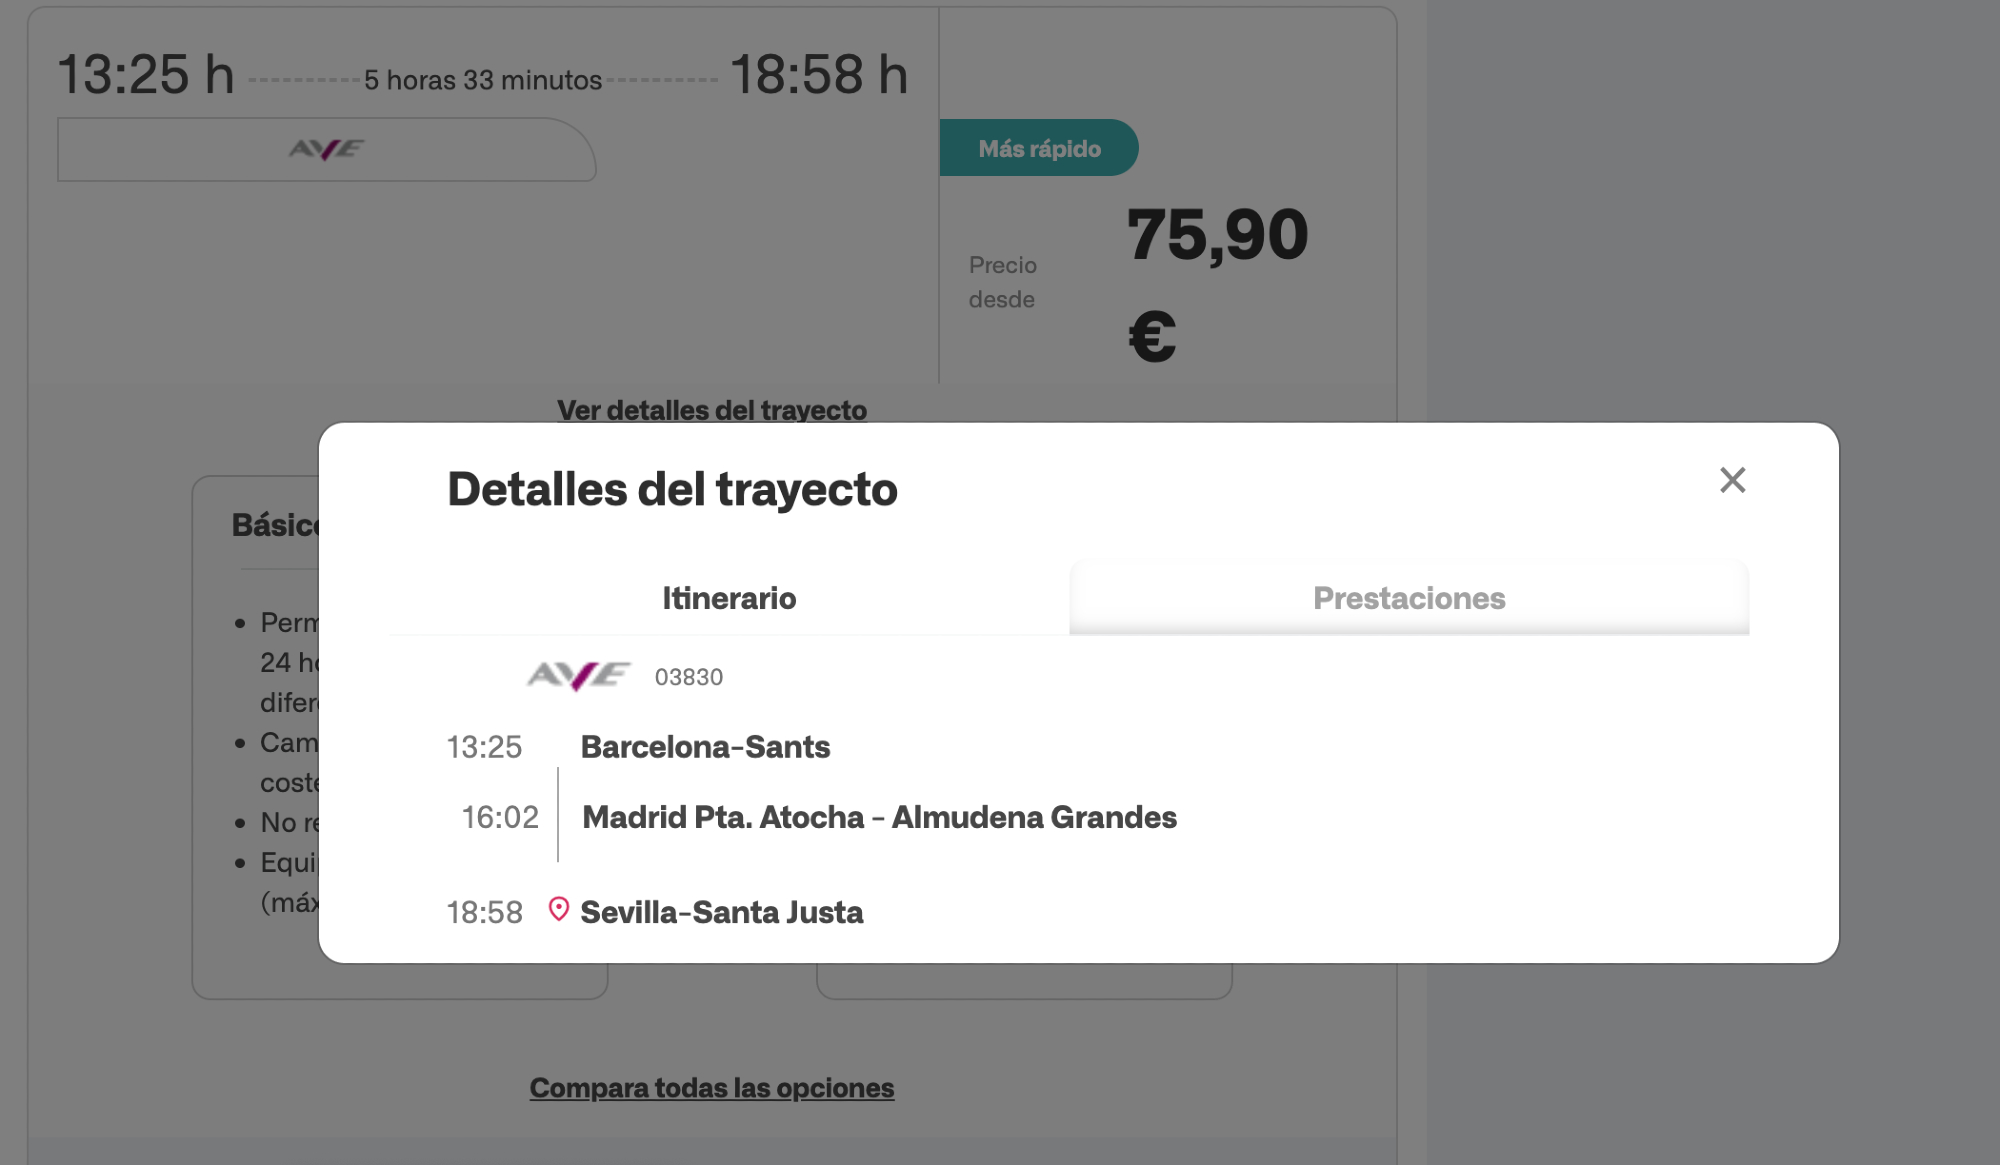
Task: Click the AVE logo beside train 03830
Action: coord(578,676)
